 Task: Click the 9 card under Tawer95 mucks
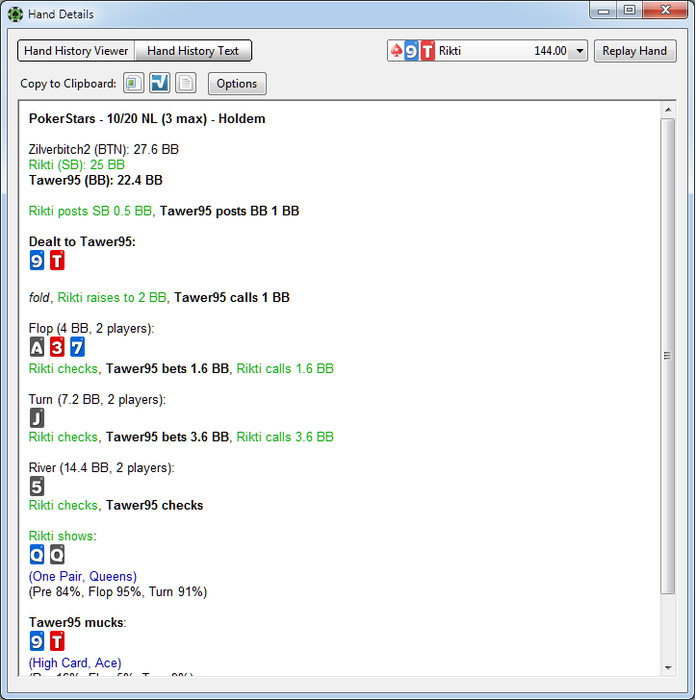click(x=37, y=641)
